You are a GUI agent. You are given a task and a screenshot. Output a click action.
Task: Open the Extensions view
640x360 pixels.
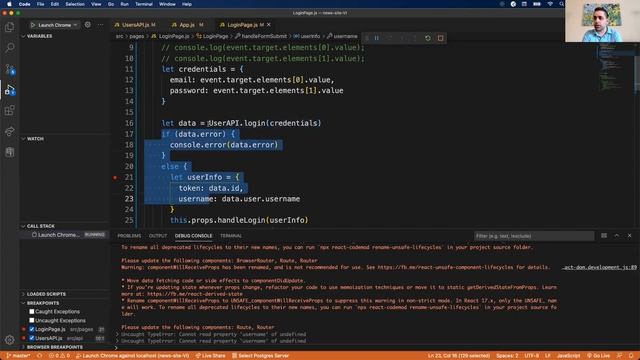coord(9,111)
